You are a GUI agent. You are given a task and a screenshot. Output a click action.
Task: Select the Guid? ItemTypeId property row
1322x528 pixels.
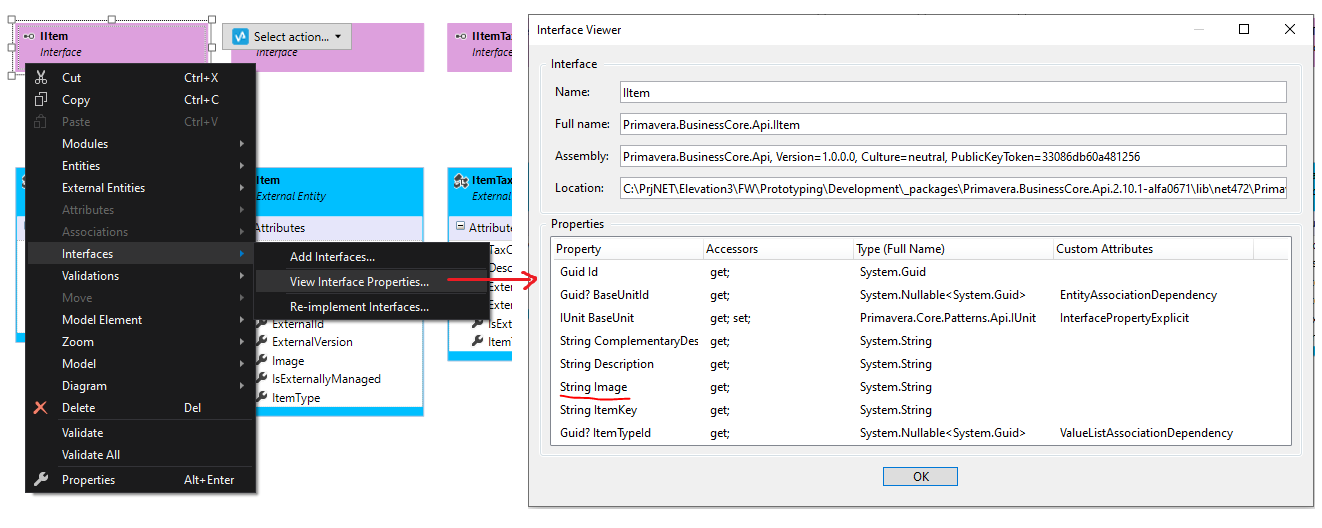point(920,433)
